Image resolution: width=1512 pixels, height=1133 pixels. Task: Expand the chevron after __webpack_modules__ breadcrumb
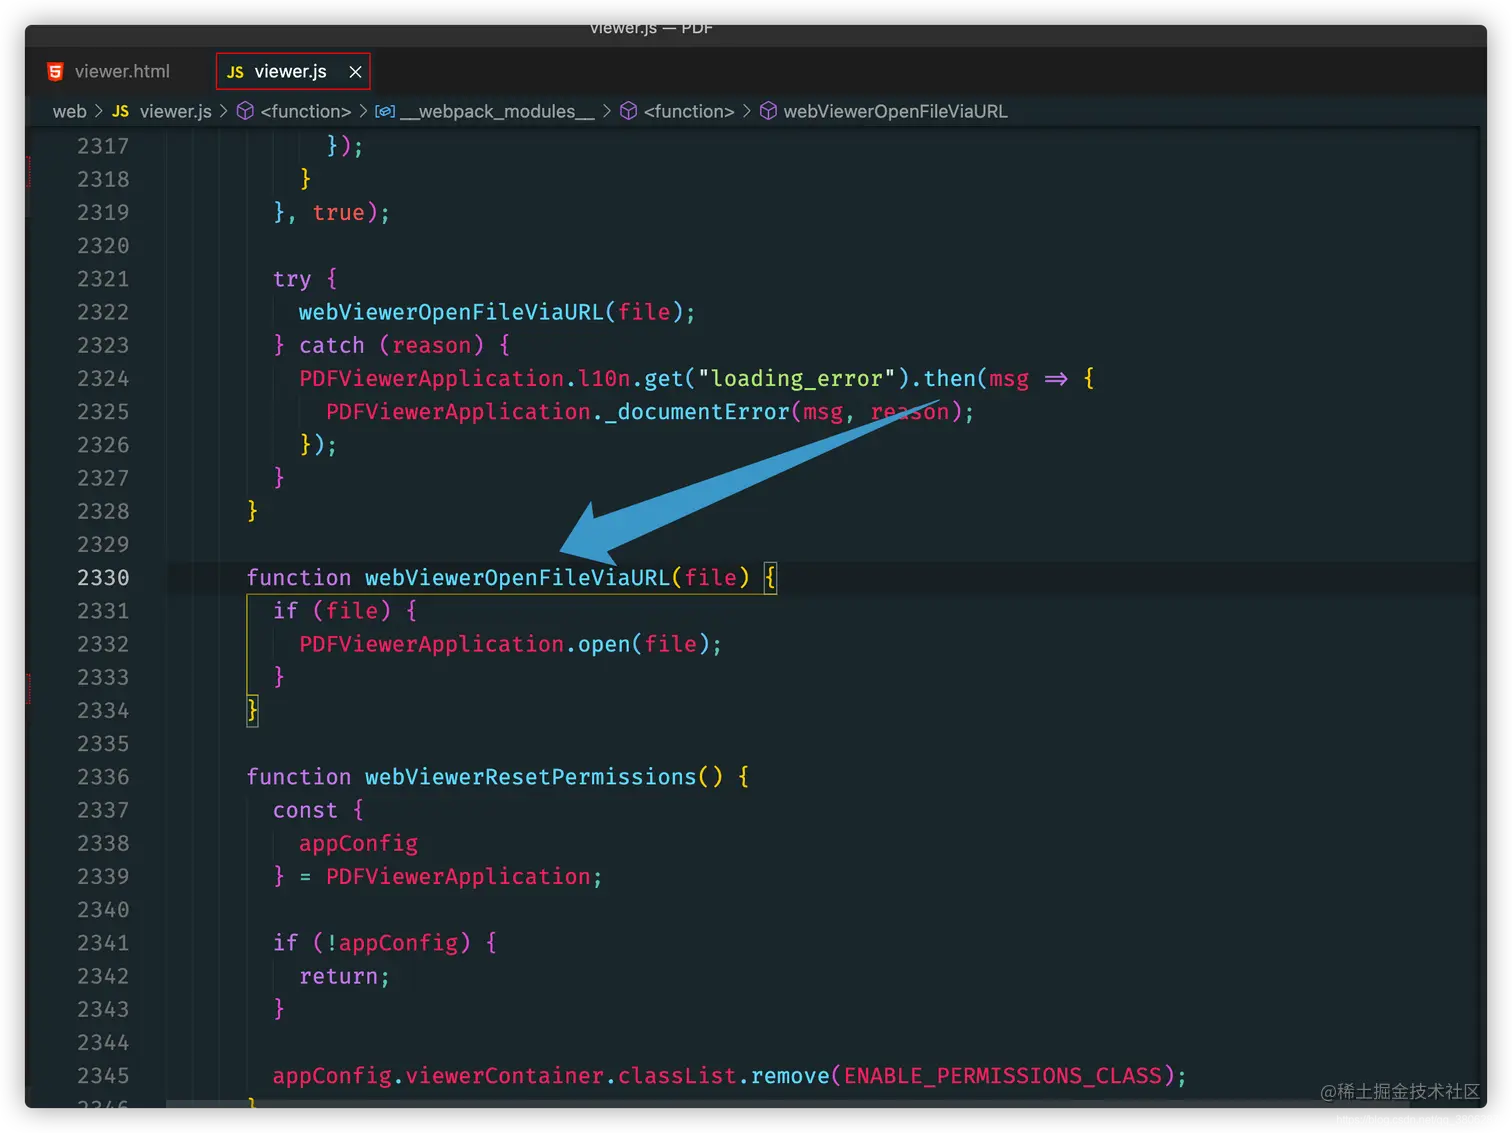[x=607, y=111]
